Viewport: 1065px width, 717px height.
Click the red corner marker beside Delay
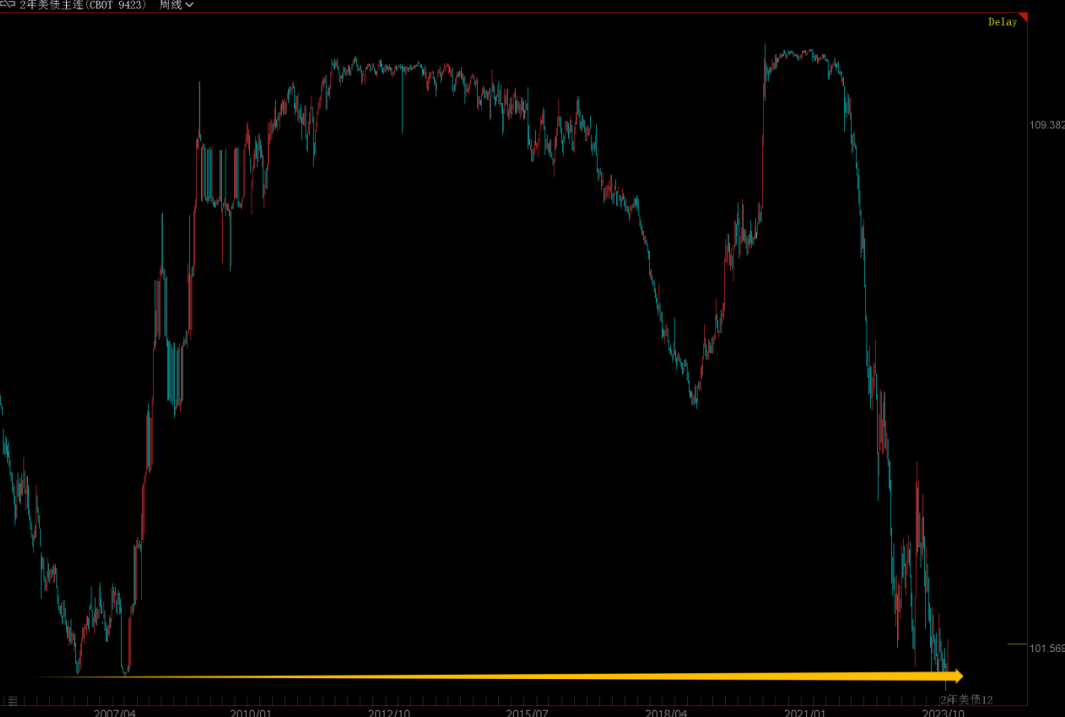coord(1023,17)
